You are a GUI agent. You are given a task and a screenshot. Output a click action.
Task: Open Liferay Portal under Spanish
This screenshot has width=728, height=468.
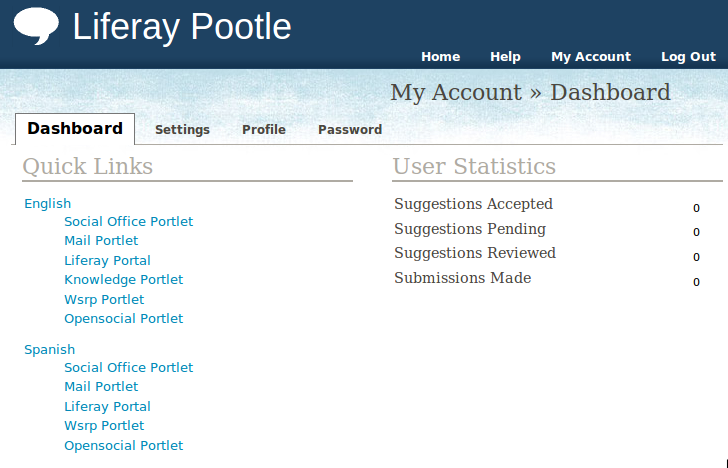[107, 407]
